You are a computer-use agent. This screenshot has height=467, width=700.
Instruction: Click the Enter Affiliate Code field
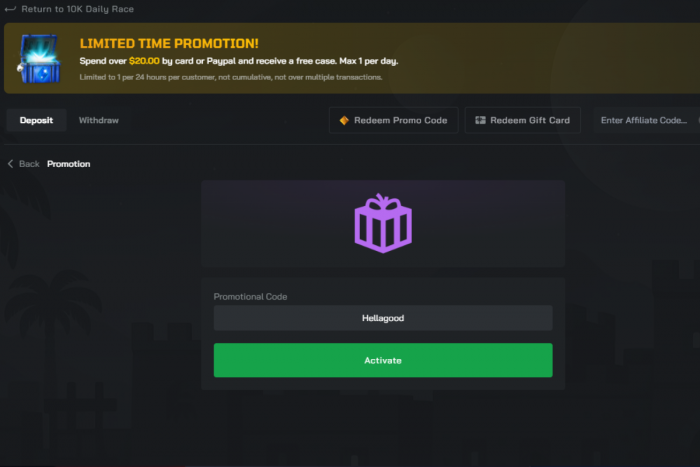[x=646, y=120]
